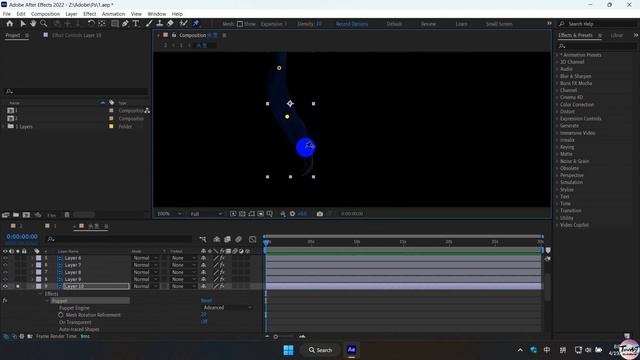Viewport: 640px width, 360px height.
Task: Switch to the Effect Controls Layer 10 tab
Action: (x=76, y=35)
